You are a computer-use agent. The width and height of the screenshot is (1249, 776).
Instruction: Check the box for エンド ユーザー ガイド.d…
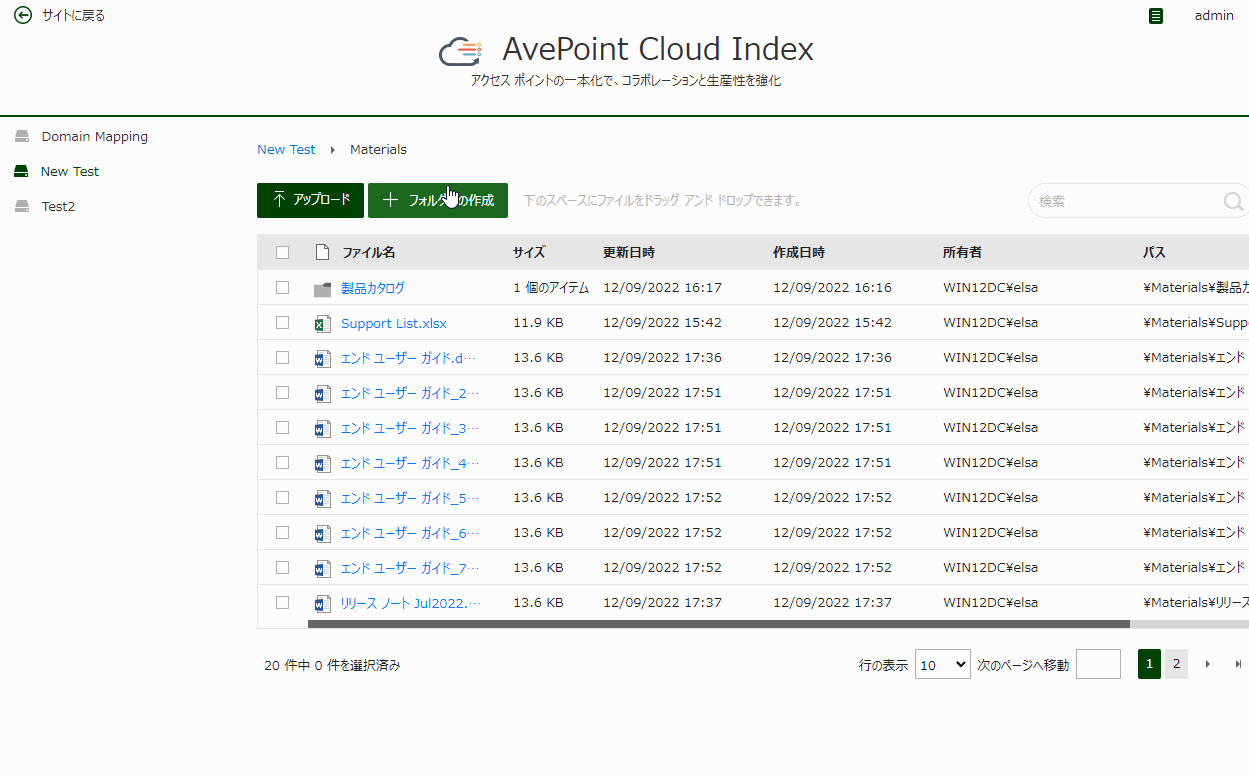pyautogui.click(x=283, y=357)
